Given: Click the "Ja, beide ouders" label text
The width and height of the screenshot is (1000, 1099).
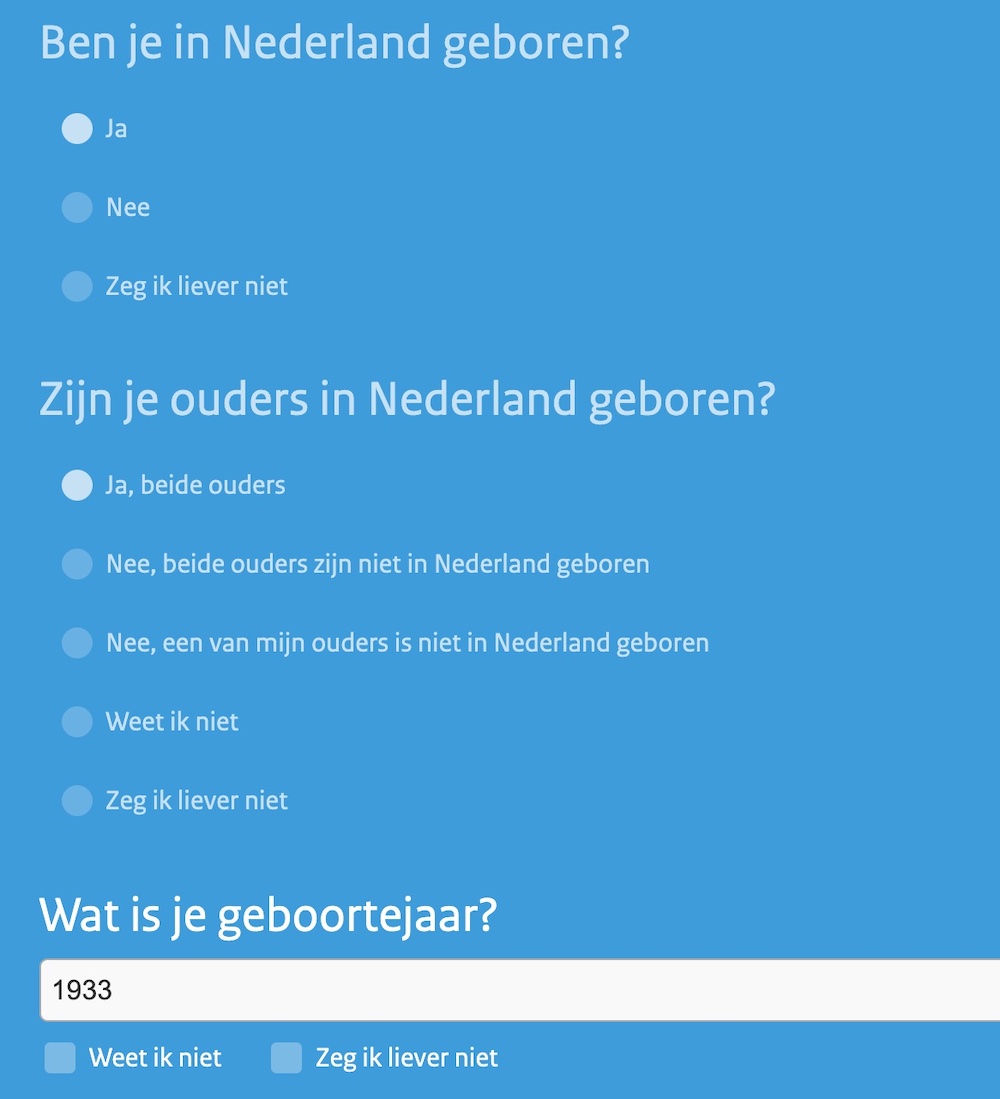Looking at the screenshot, I should click(x=196, y=485).
